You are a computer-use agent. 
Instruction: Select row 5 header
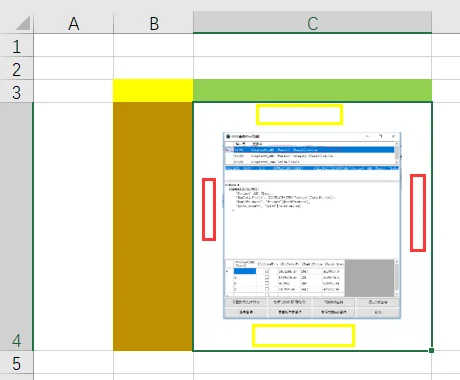pos(17,362)
